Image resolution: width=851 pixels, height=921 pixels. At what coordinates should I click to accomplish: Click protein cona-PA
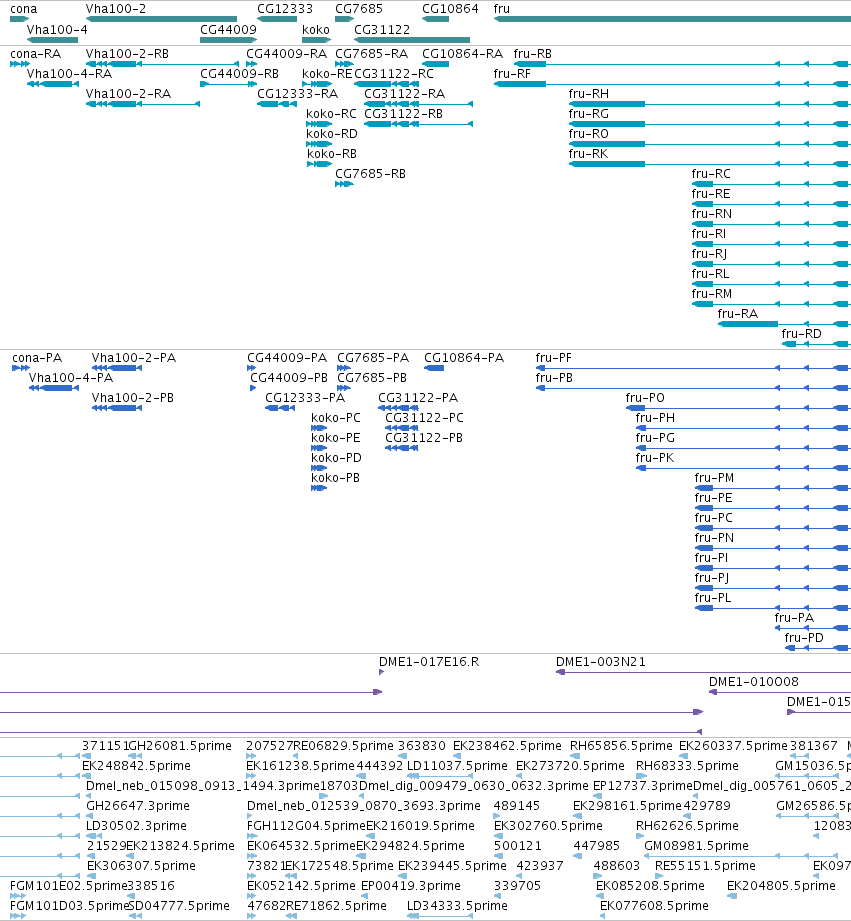[x=37, y=358]
